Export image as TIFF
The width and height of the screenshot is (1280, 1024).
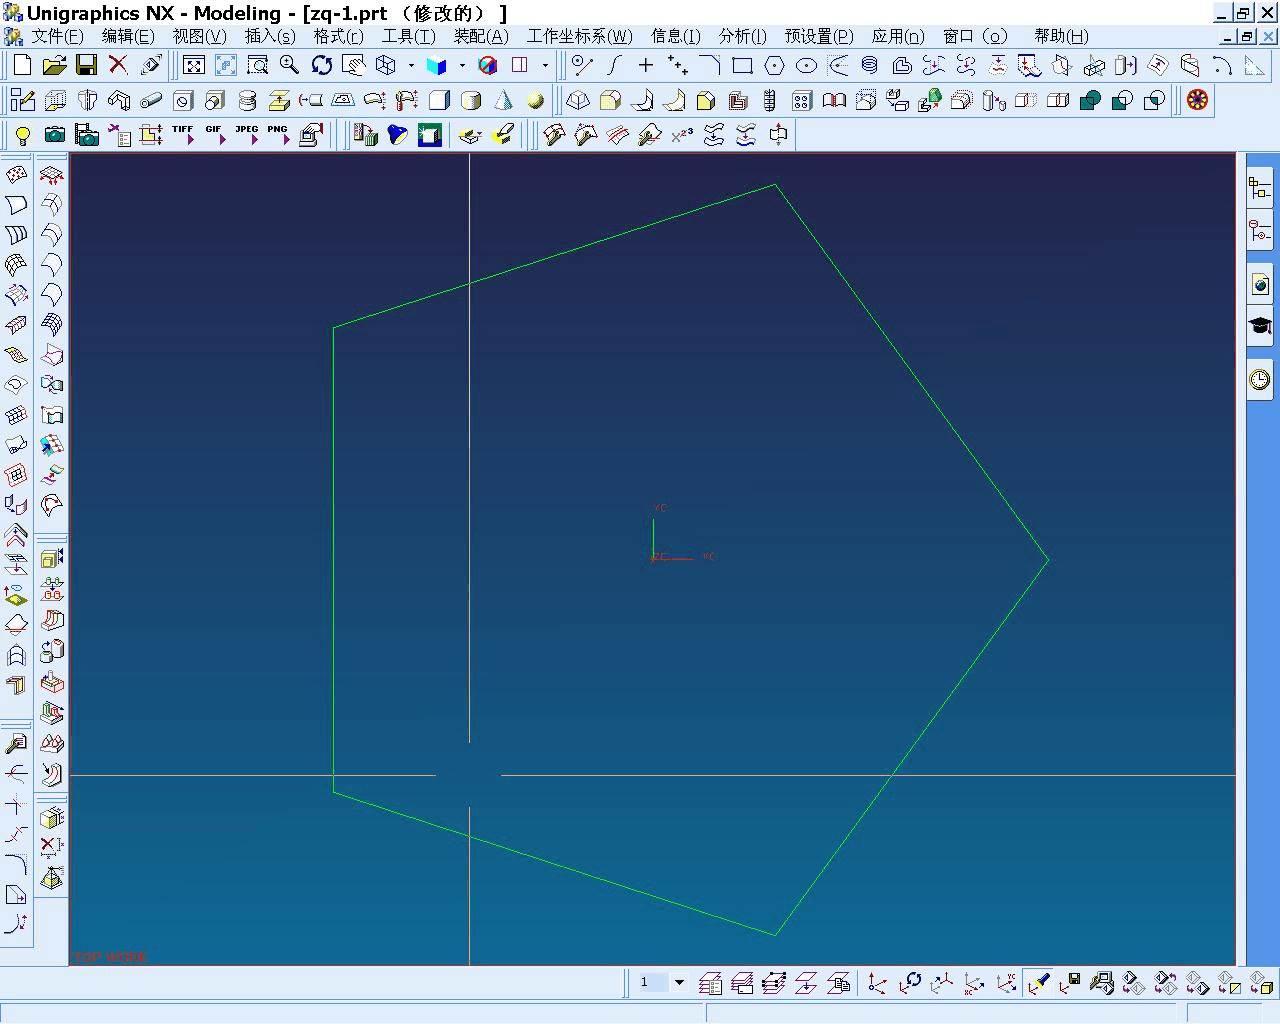[x=183, y=135]
